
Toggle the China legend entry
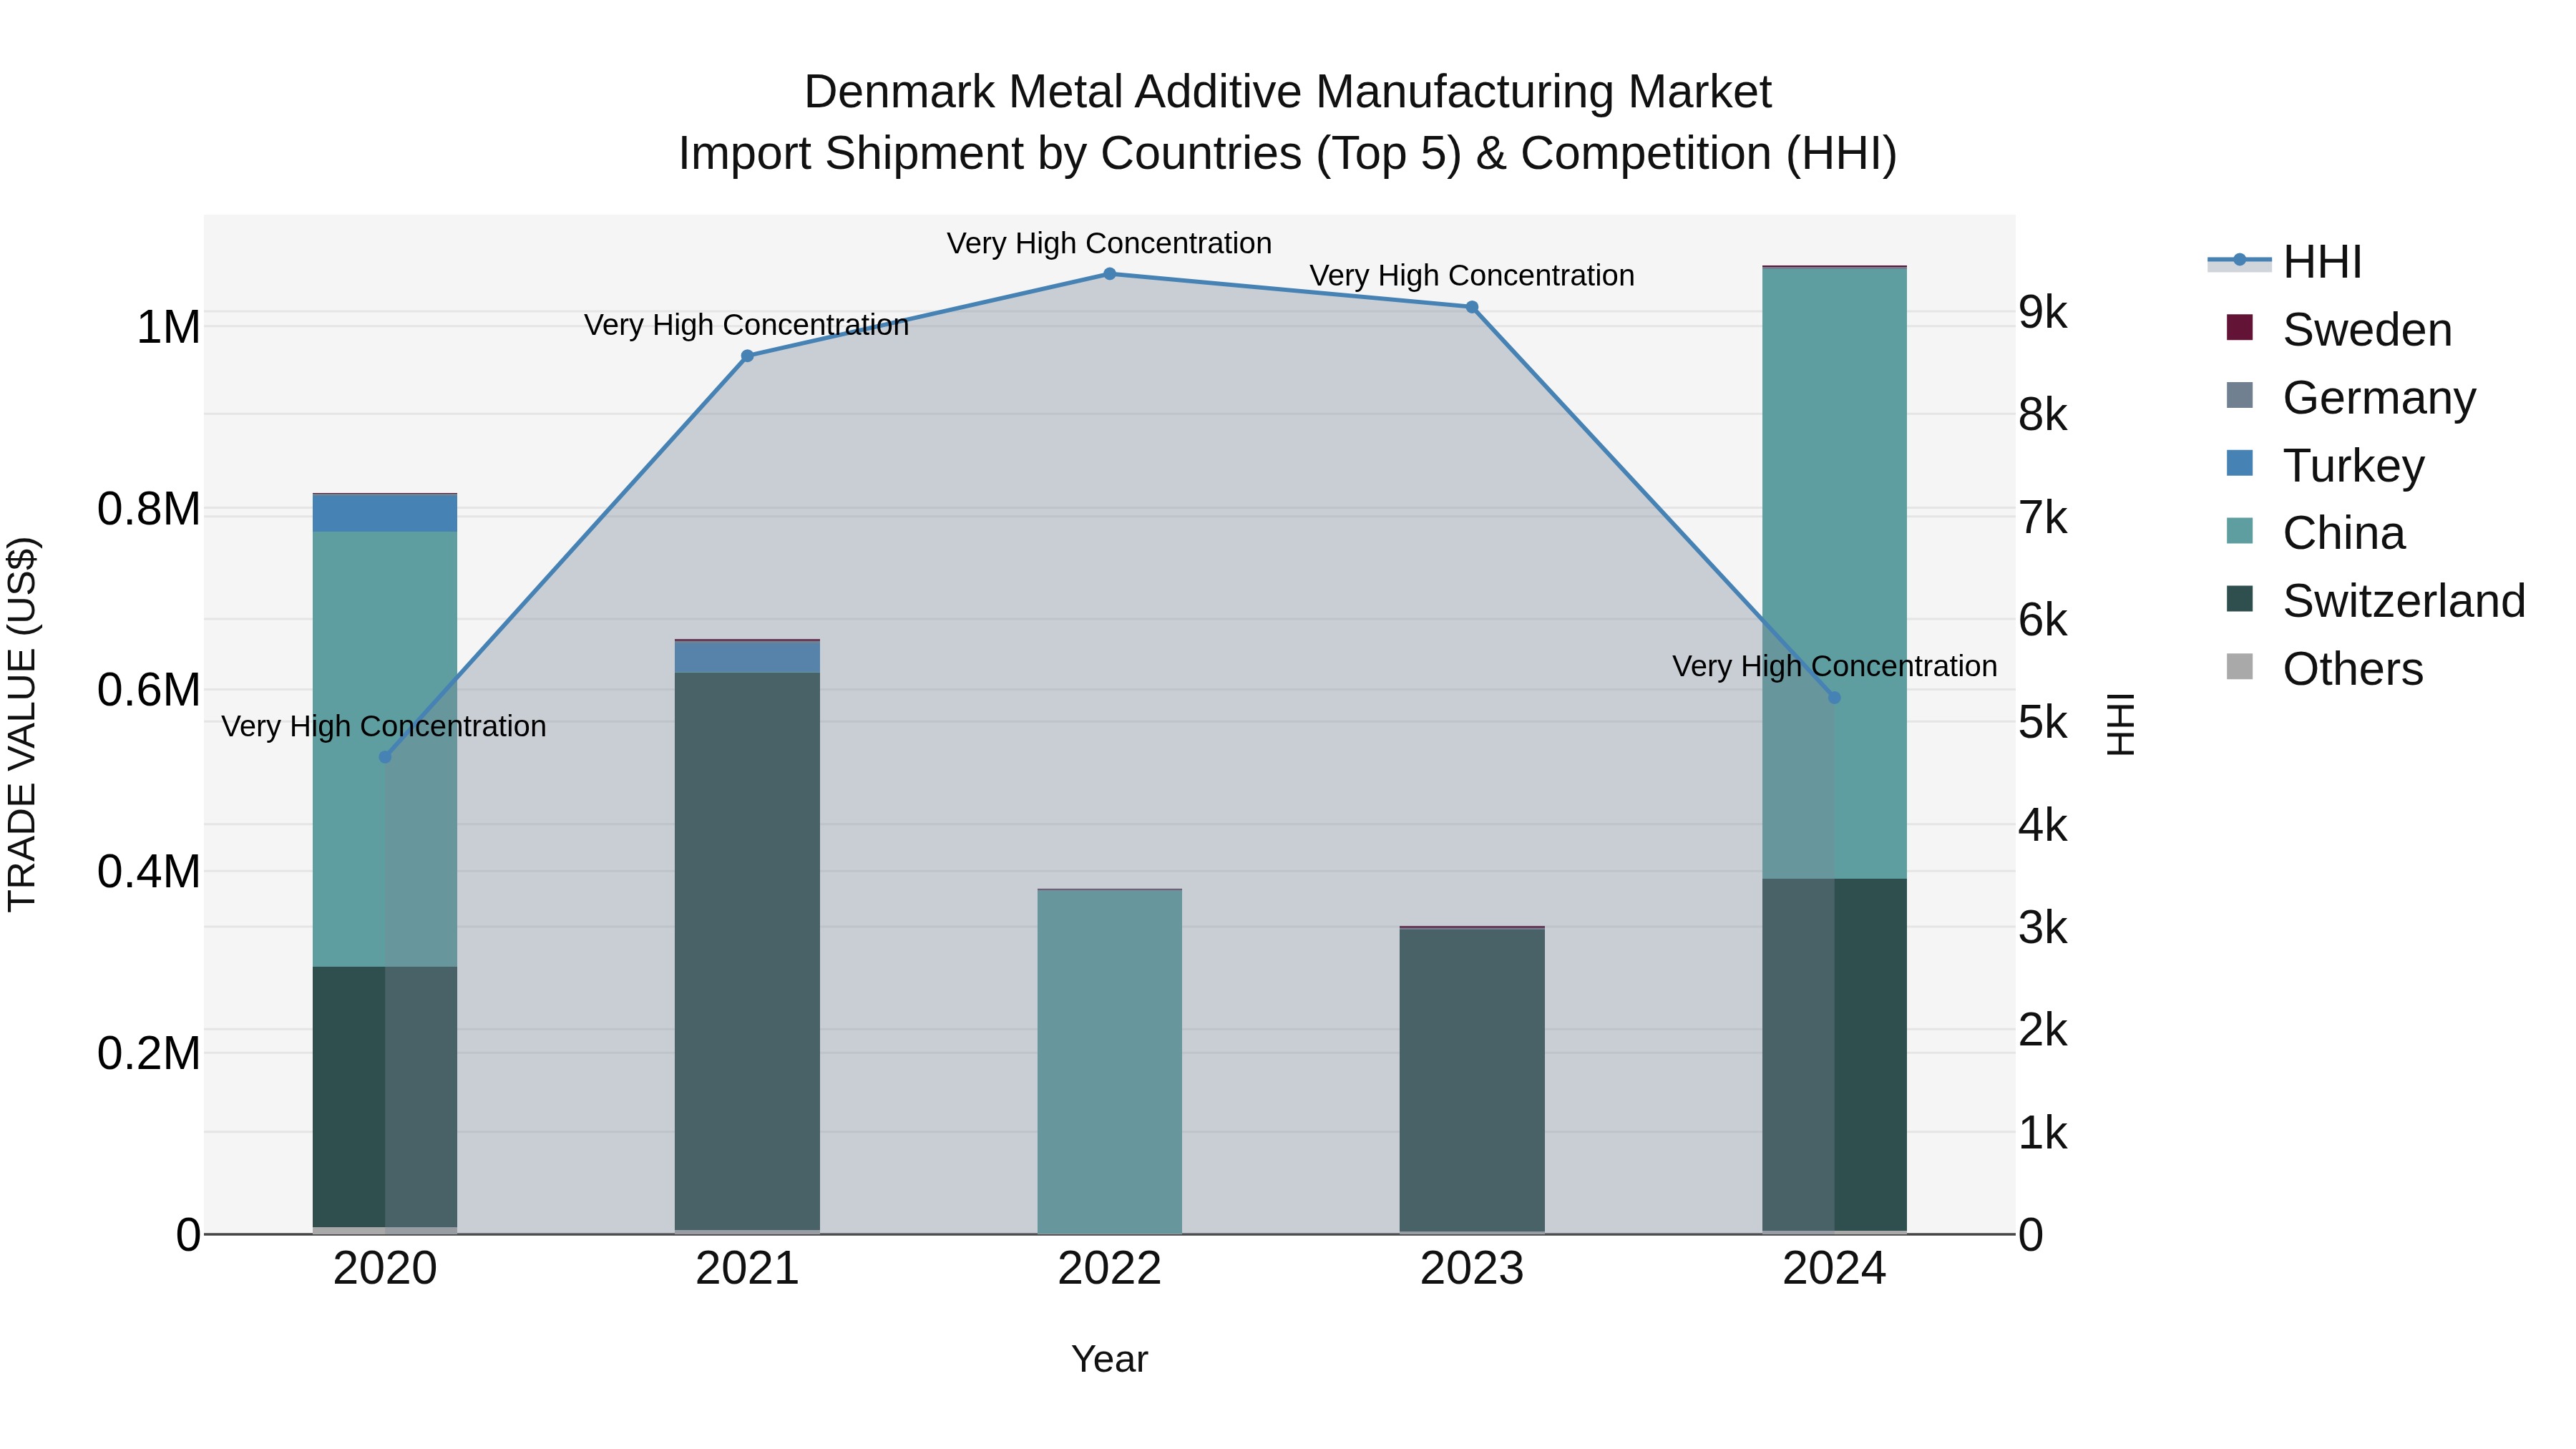pyautogui.click(x=2315, y=533)
